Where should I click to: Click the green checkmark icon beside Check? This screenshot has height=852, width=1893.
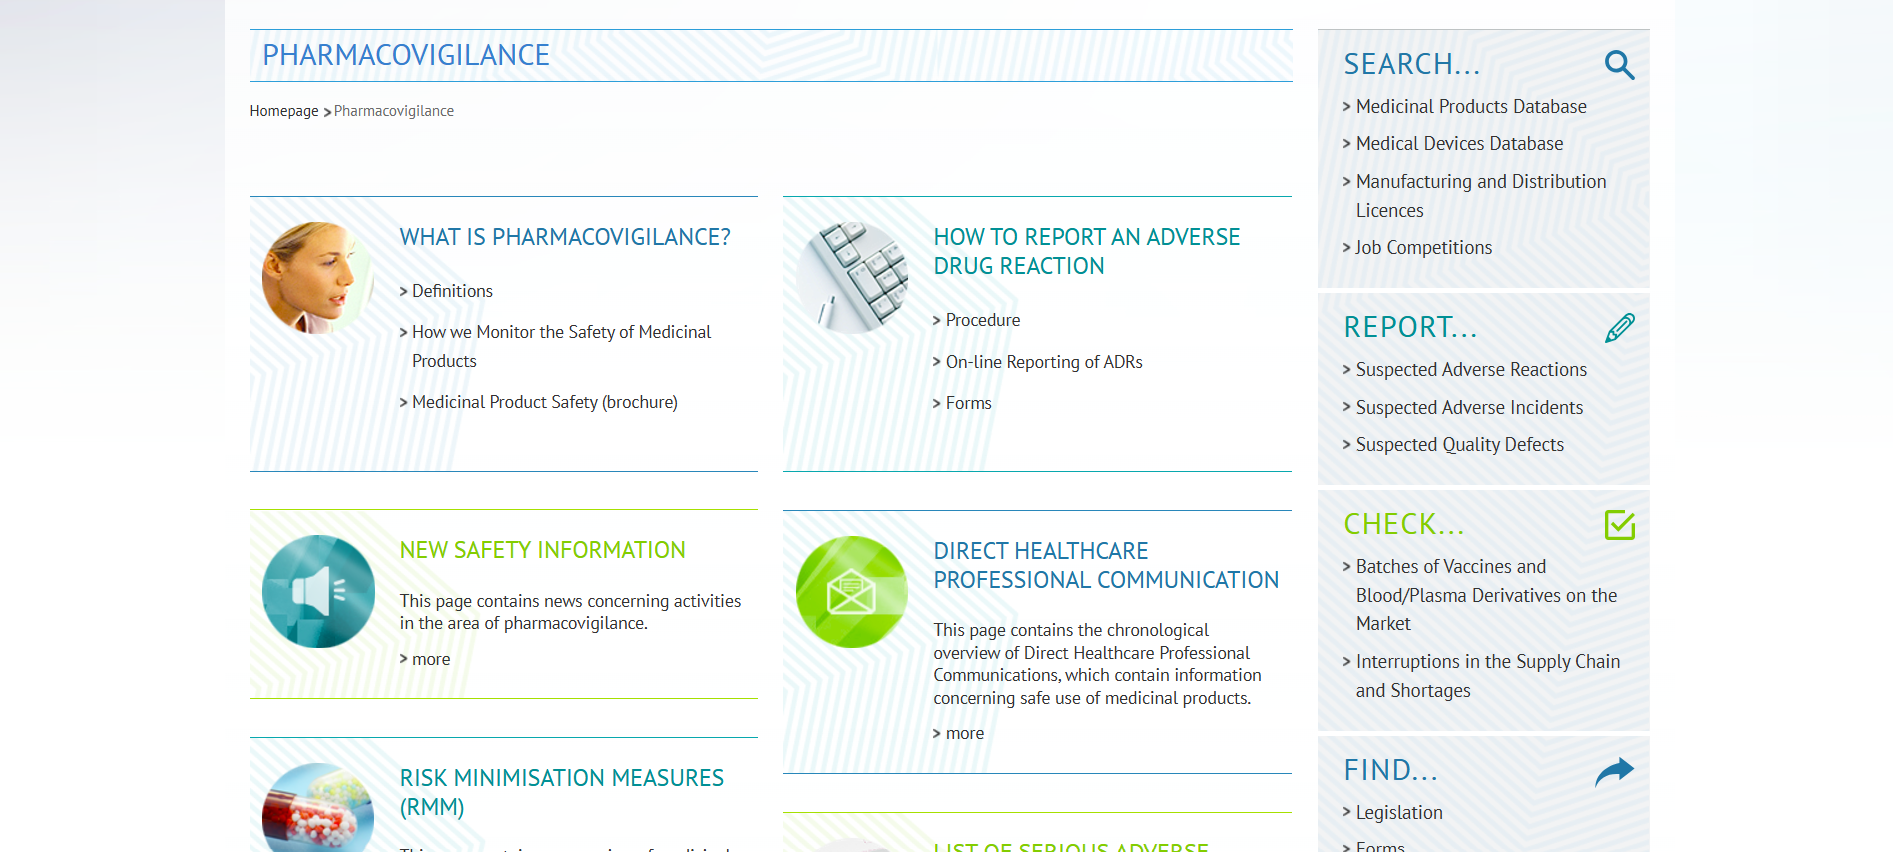(1619, 525)
